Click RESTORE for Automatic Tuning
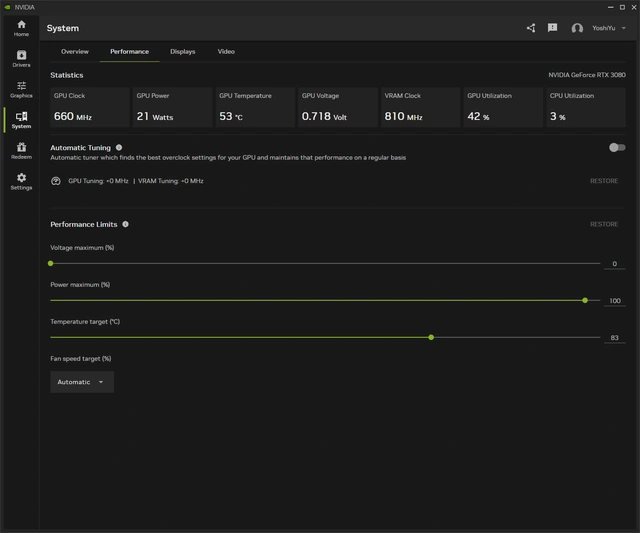 [x=604, y=181]
